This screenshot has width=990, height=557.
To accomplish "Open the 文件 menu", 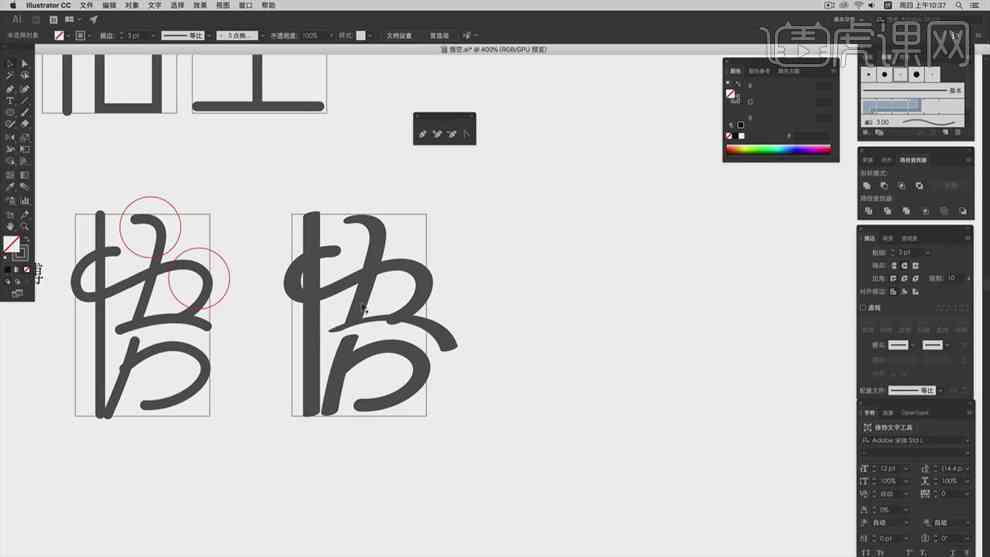I will click(86, 5).
